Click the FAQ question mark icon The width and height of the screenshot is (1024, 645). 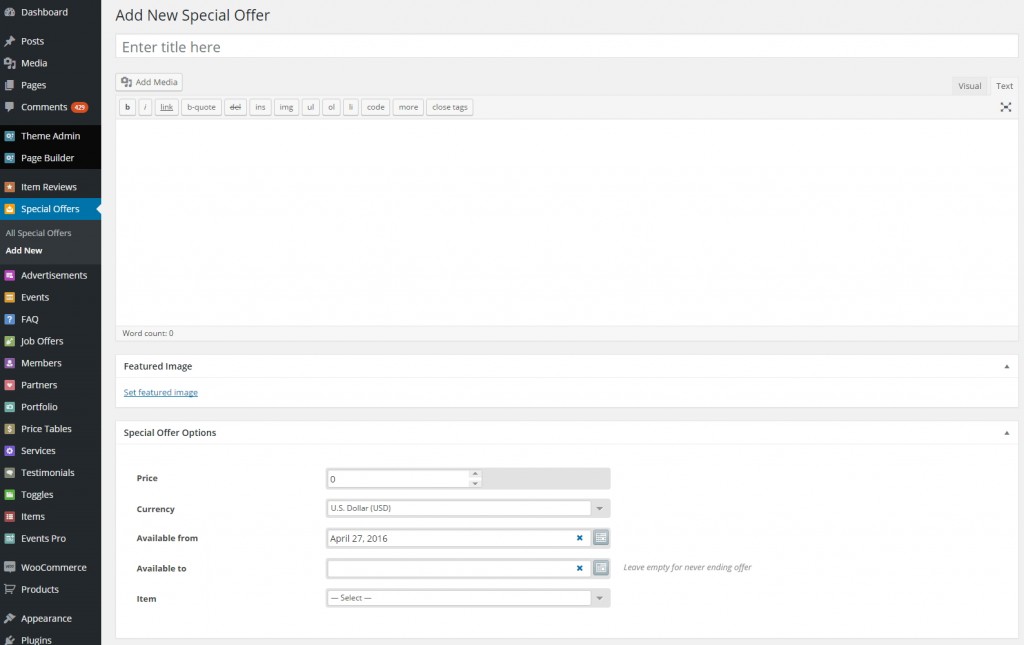pos(10,319)
